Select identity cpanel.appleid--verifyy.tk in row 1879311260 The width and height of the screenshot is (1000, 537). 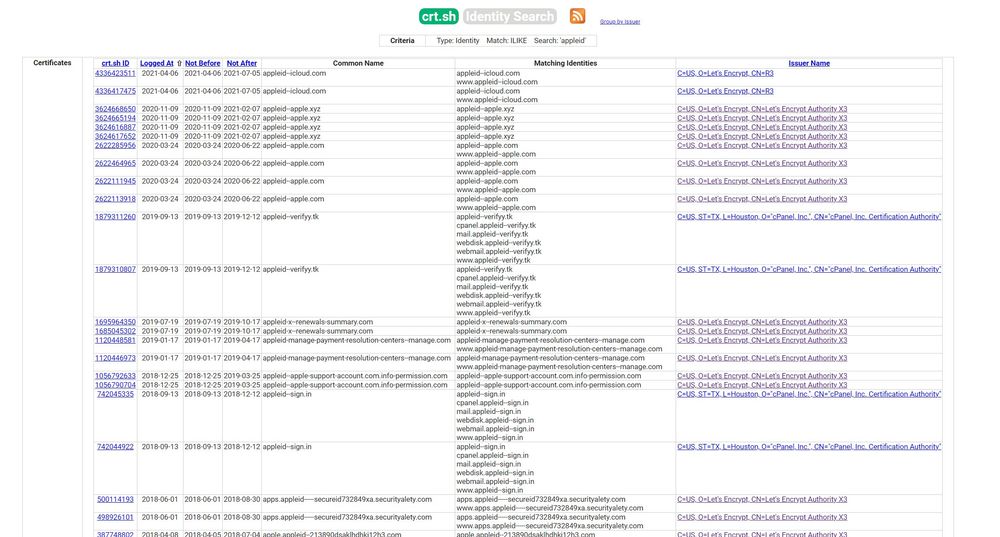[496, 226]
